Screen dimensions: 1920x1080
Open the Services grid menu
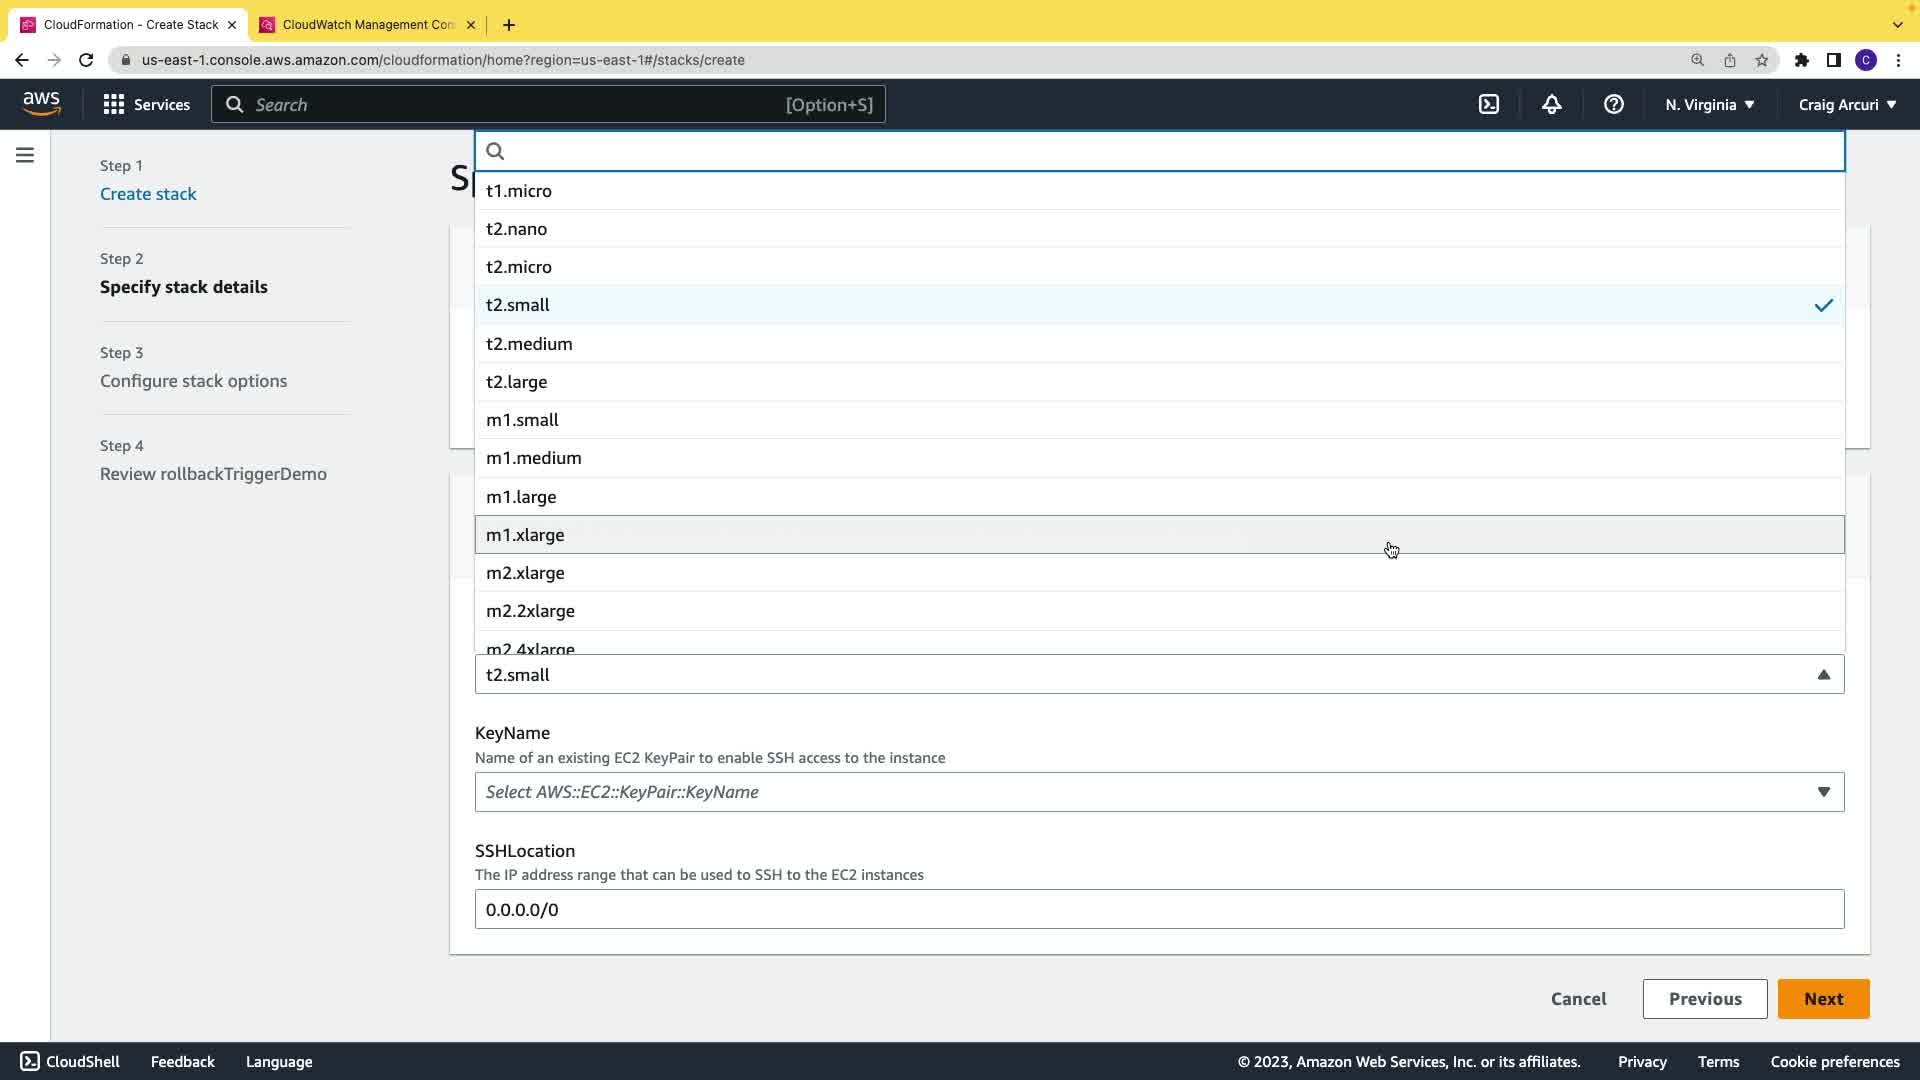[x=146, y=104]
